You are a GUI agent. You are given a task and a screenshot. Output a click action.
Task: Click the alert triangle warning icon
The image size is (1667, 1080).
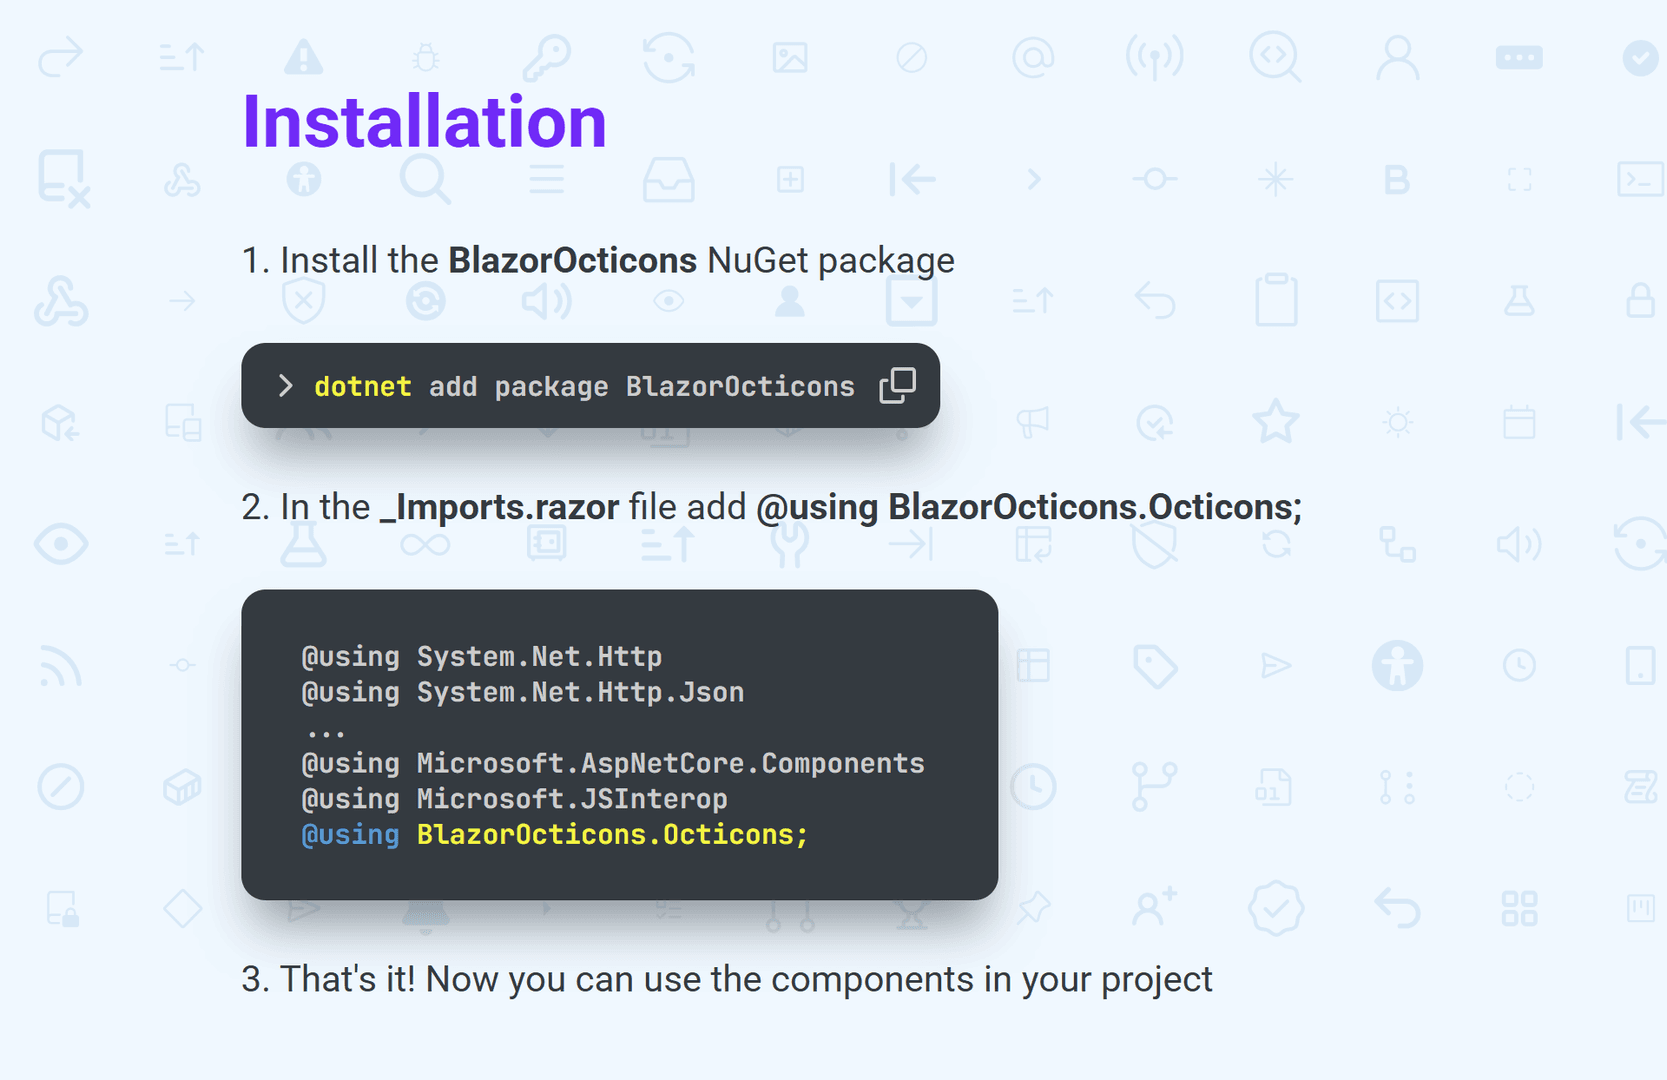305,58
